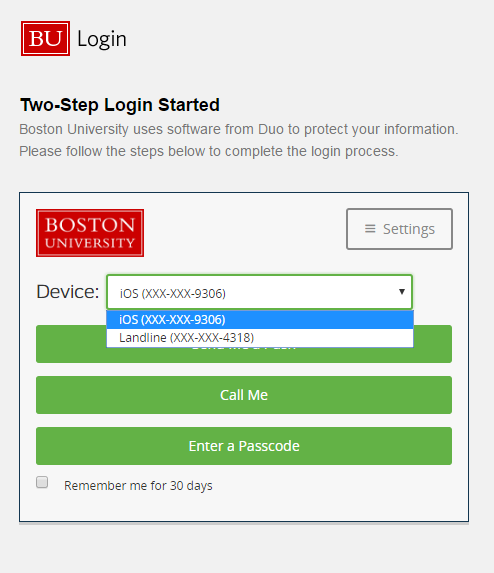494x573 pixels.
Task: Collapse the Device dropdown using its arrow
Action: point(402,292)
